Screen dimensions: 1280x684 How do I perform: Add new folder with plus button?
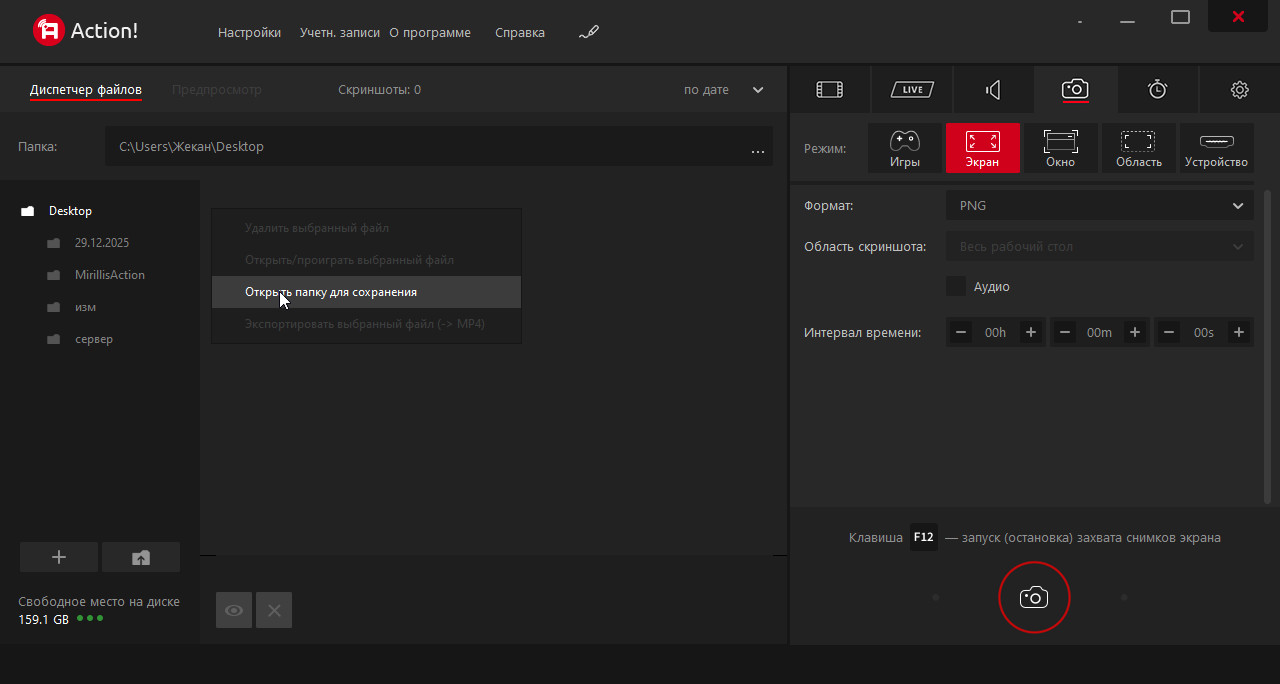click(59, 557)
